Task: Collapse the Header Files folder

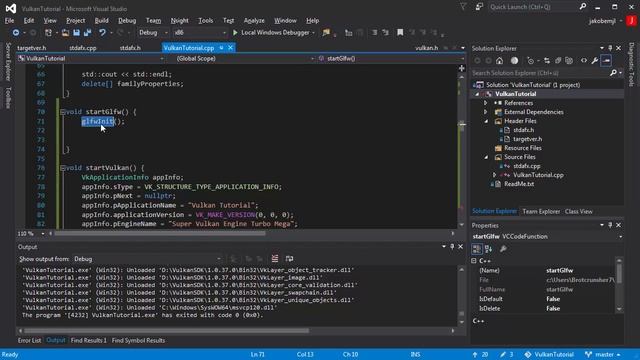Action: pyautogui.click(x=486, y=121)
